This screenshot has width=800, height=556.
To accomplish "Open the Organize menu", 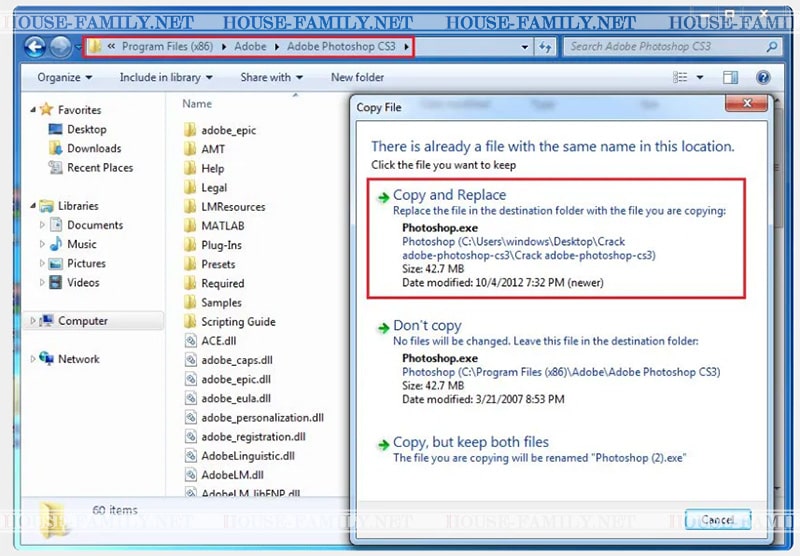I will (64, 78).
